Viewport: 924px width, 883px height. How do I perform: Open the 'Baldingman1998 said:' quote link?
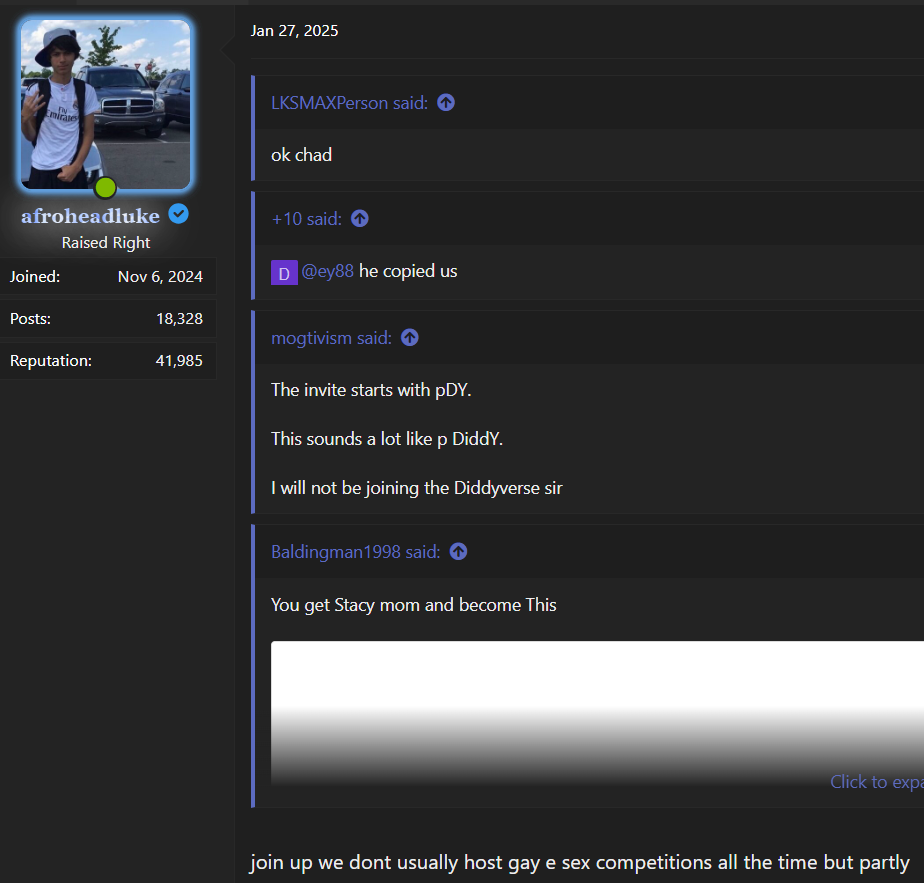click(x=355, y=552)
